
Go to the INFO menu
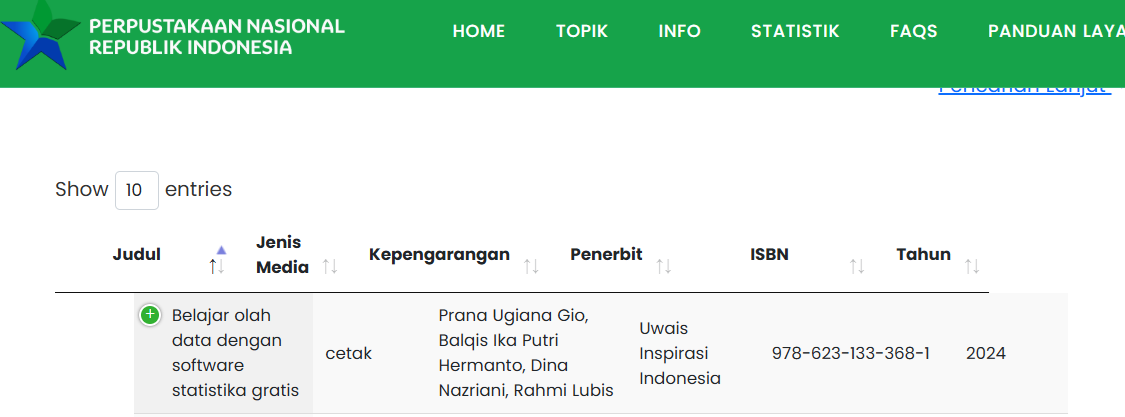pos(680,32)
